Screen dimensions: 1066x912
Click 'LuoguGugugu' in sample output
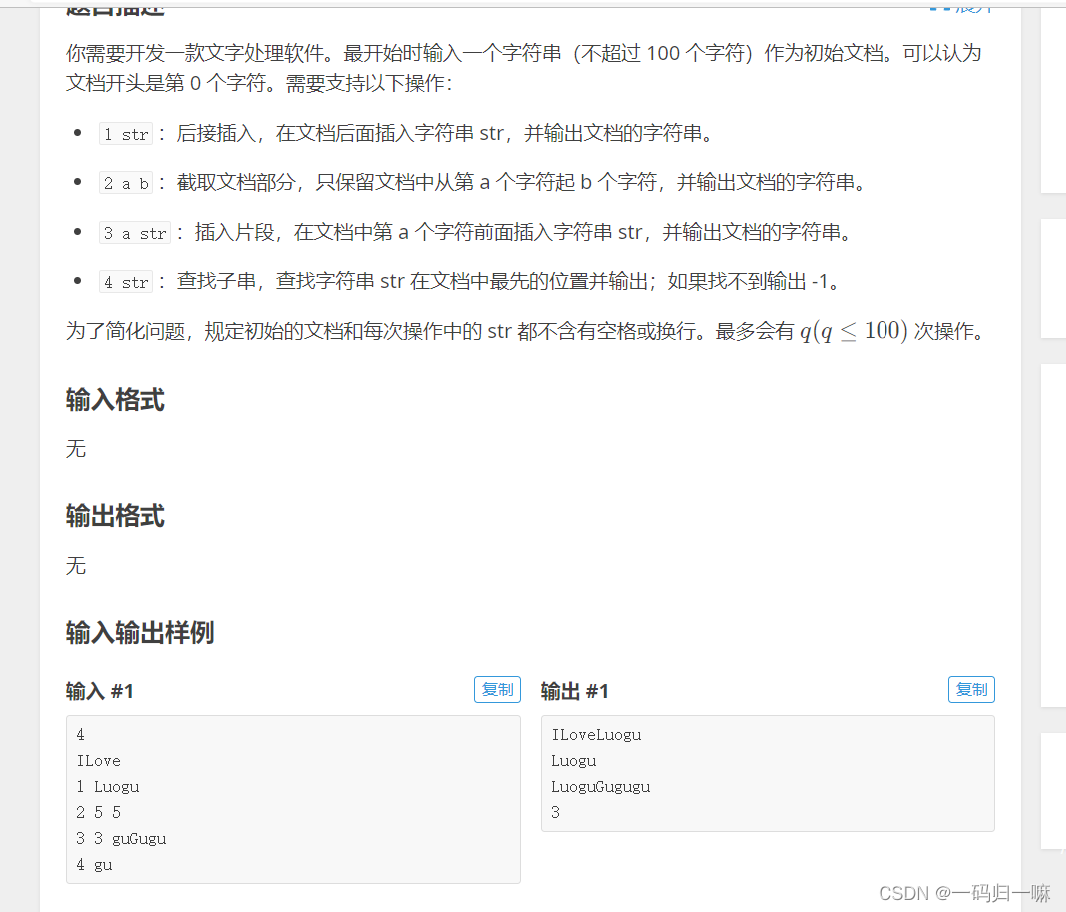(x=600, y=787)
